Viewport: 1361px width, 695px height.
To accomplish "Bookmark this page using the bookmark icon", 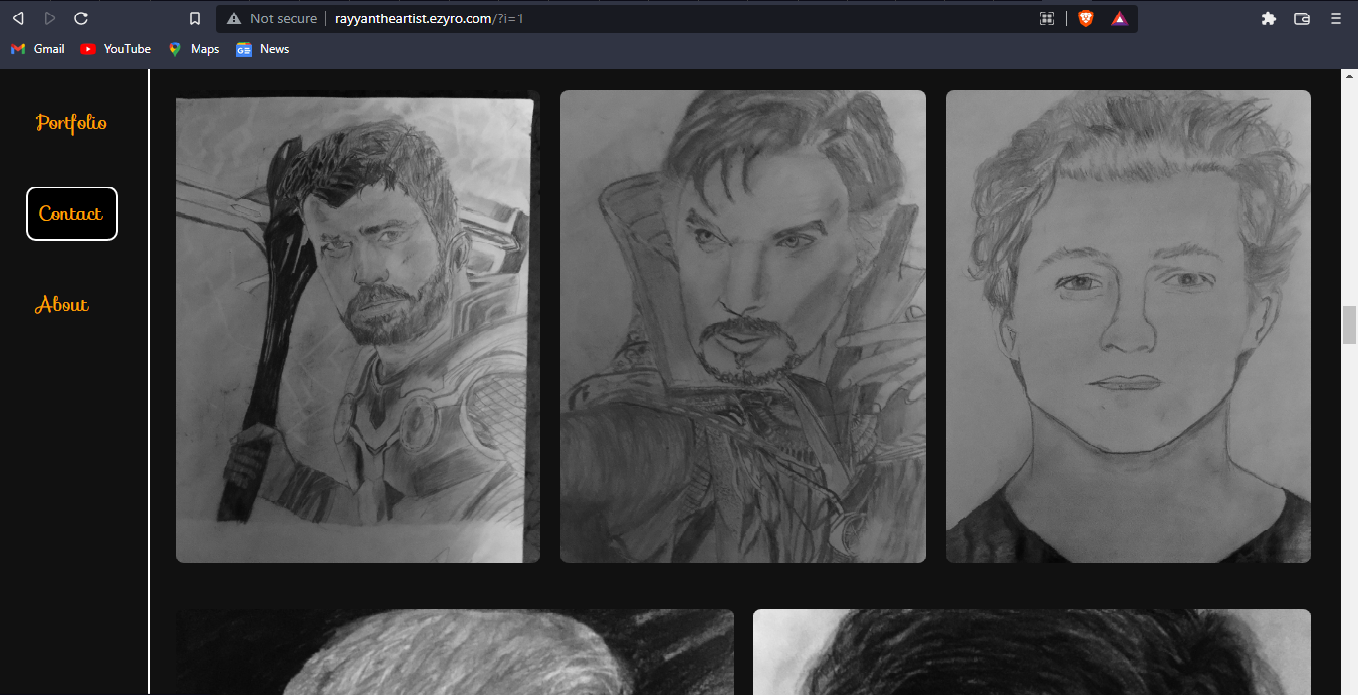I will point(195,18).
